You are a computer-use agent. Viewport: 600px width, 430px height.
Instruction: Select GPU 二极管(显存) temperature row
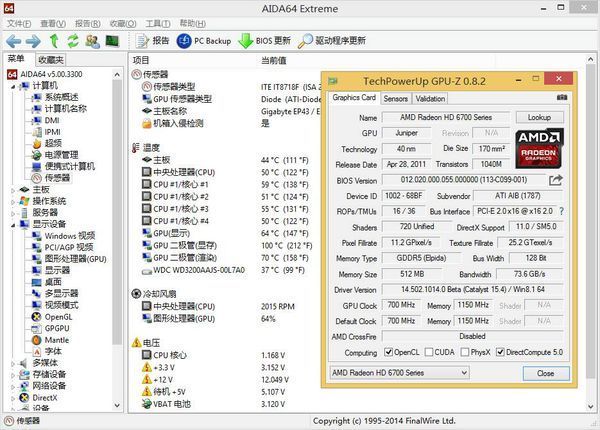tap(227, 246)
